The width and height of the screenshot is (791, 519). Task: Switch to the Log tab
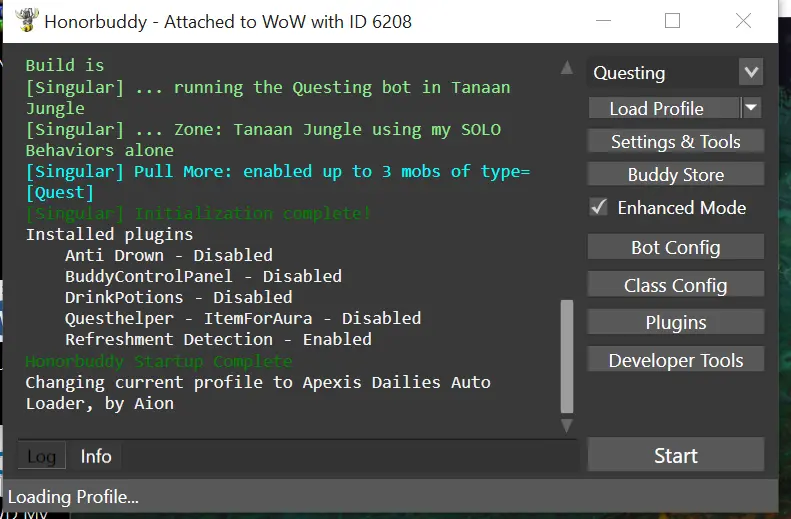[41, 456]
